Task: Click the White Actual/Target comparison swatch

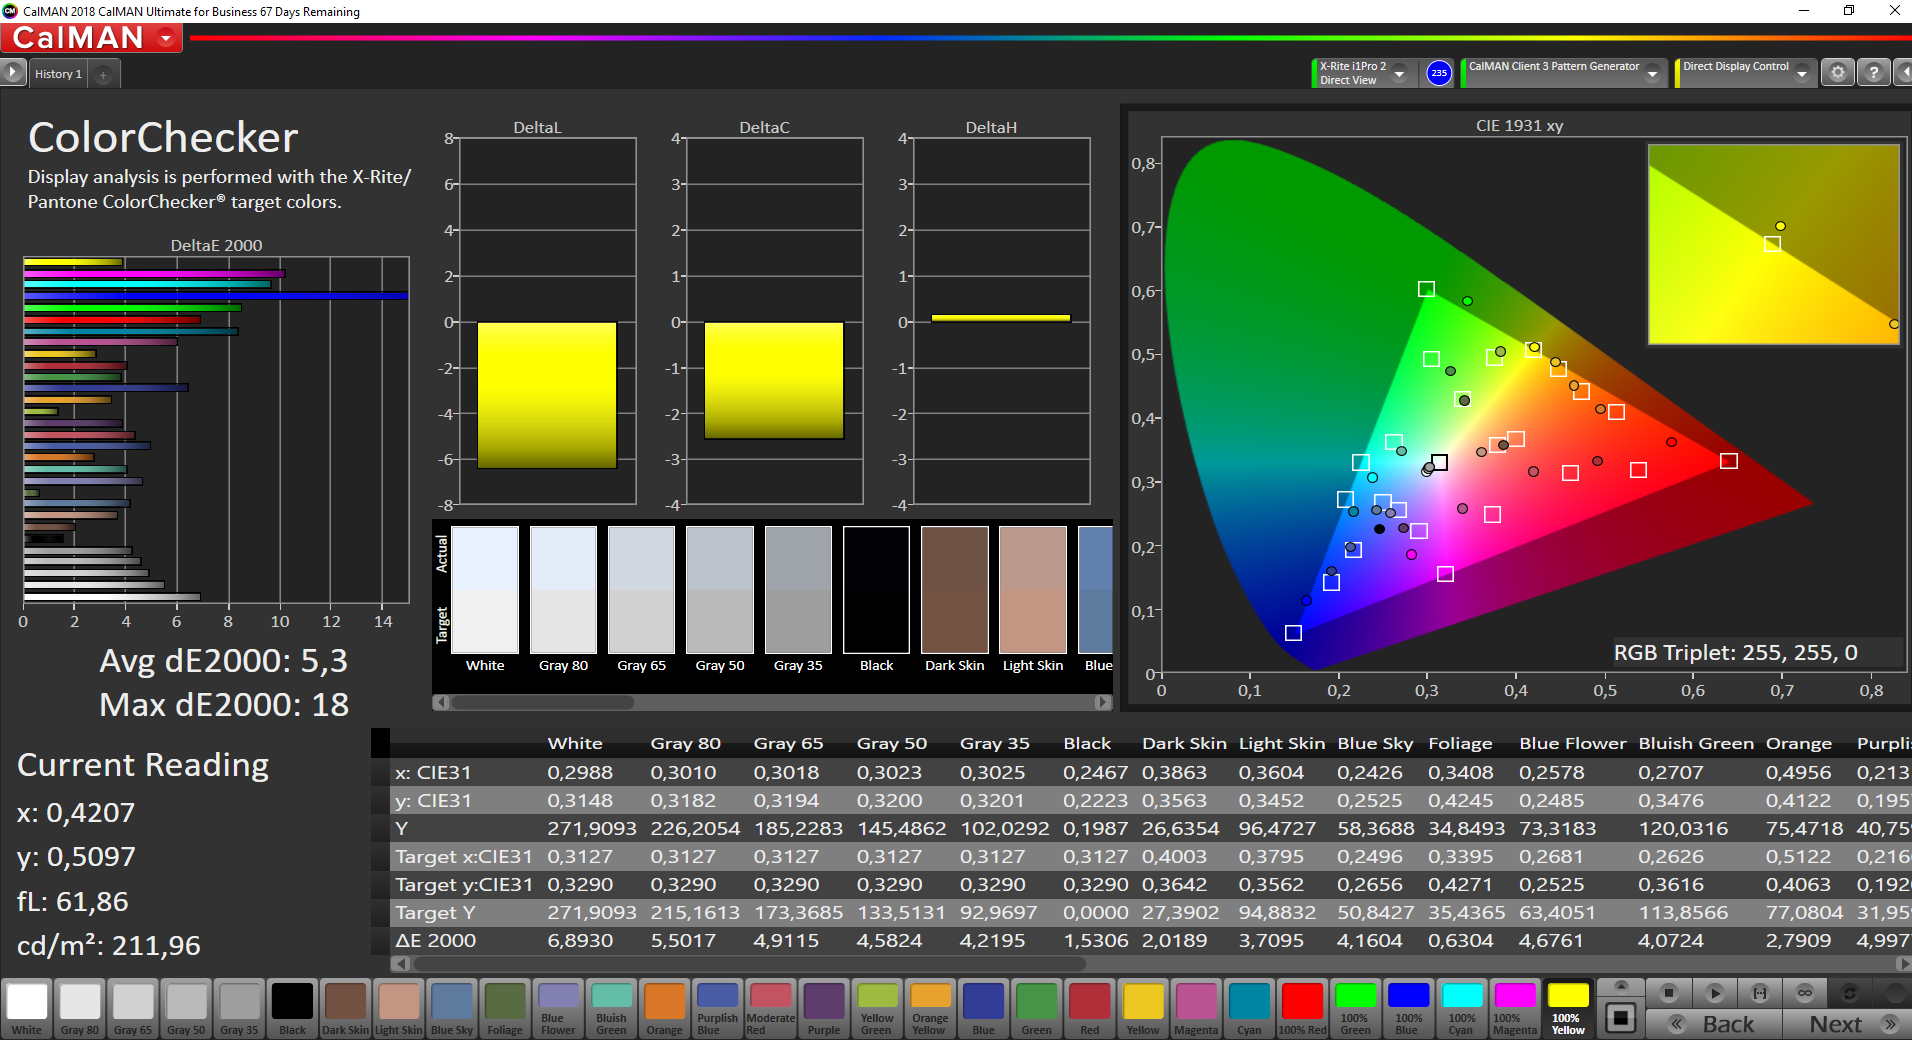Action: coord(485,590)
